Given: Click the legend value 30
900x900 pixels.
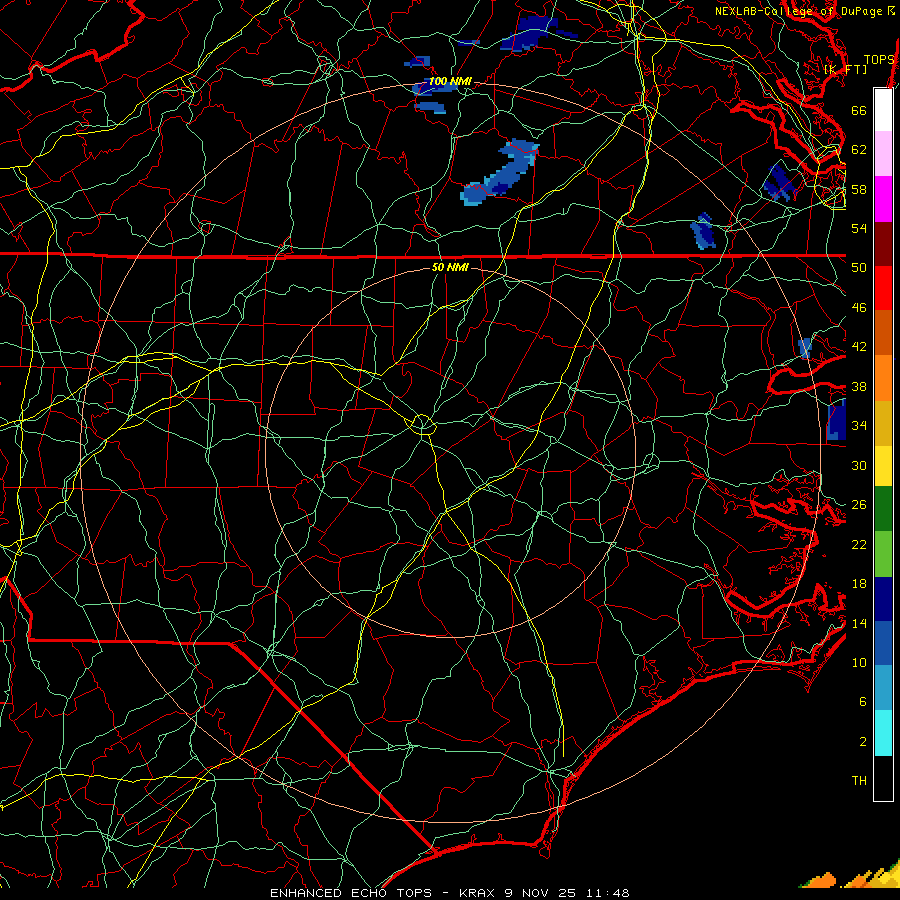Looking at the screenshot, I should pyautogui.click(x=859, y=465).
